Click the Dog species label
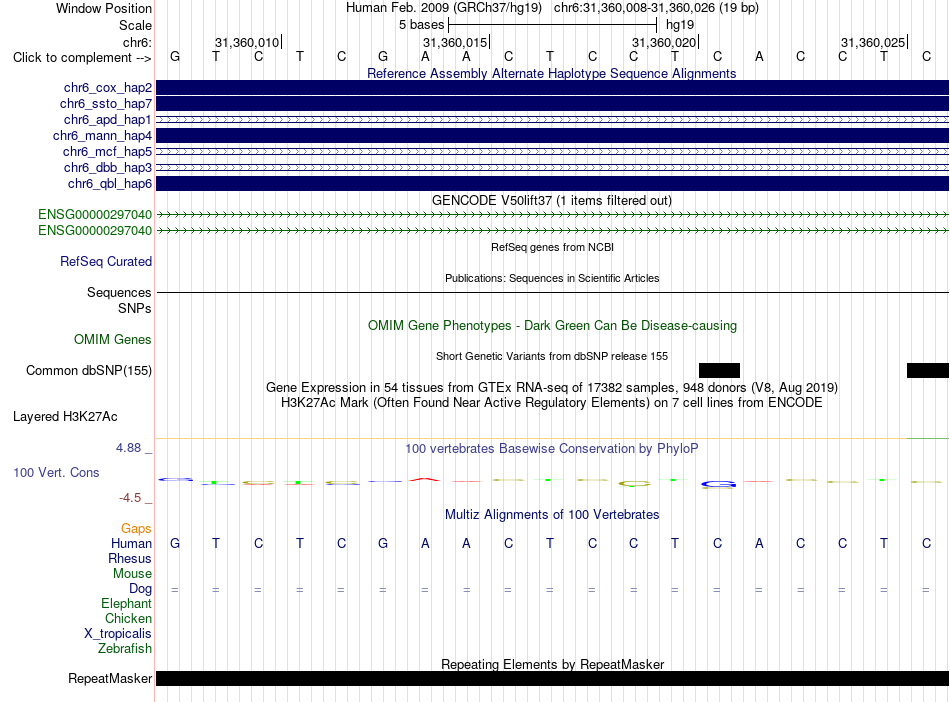950x702 pixels. coord(140,589)
